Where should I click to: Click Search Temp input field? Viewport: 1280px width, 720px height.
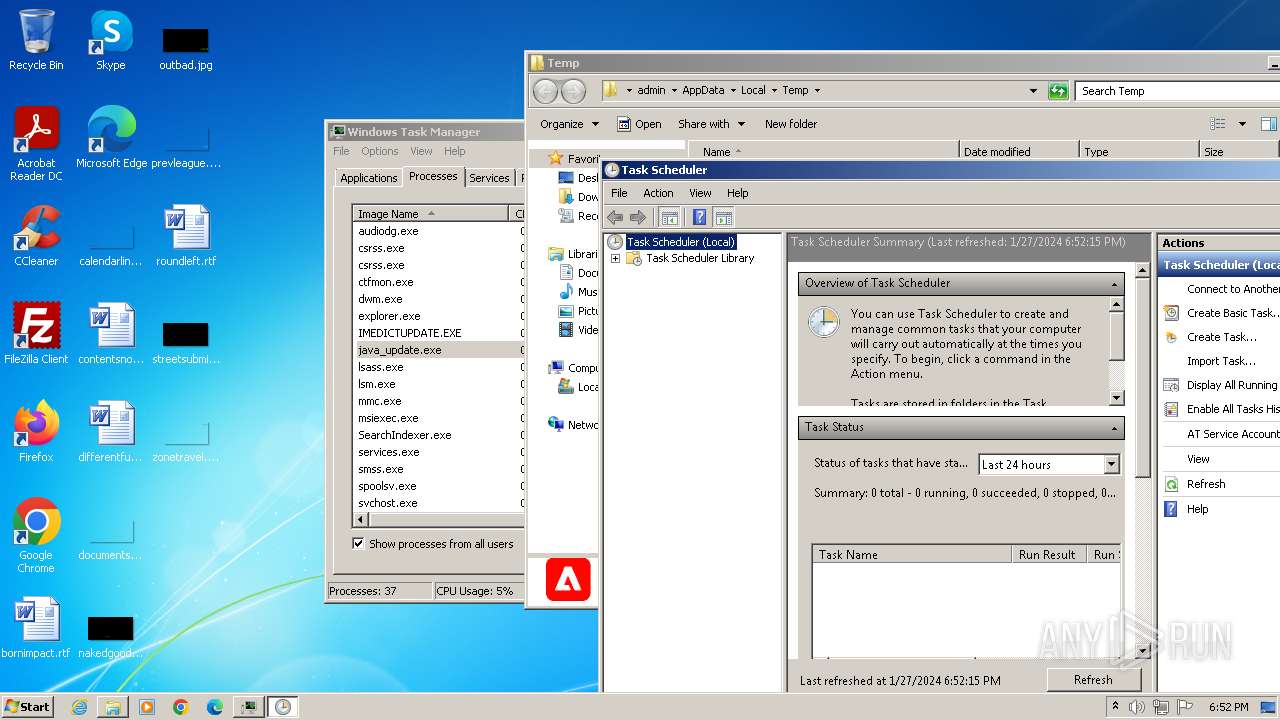[x=1178, y=91]
